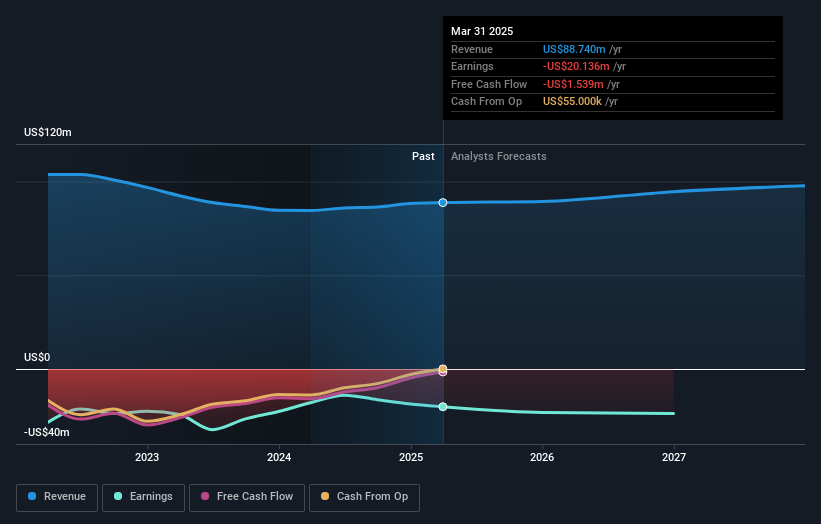Select the 2023 x-axis label
Viewport: 821px width, 524px height.
pos(147,457)
